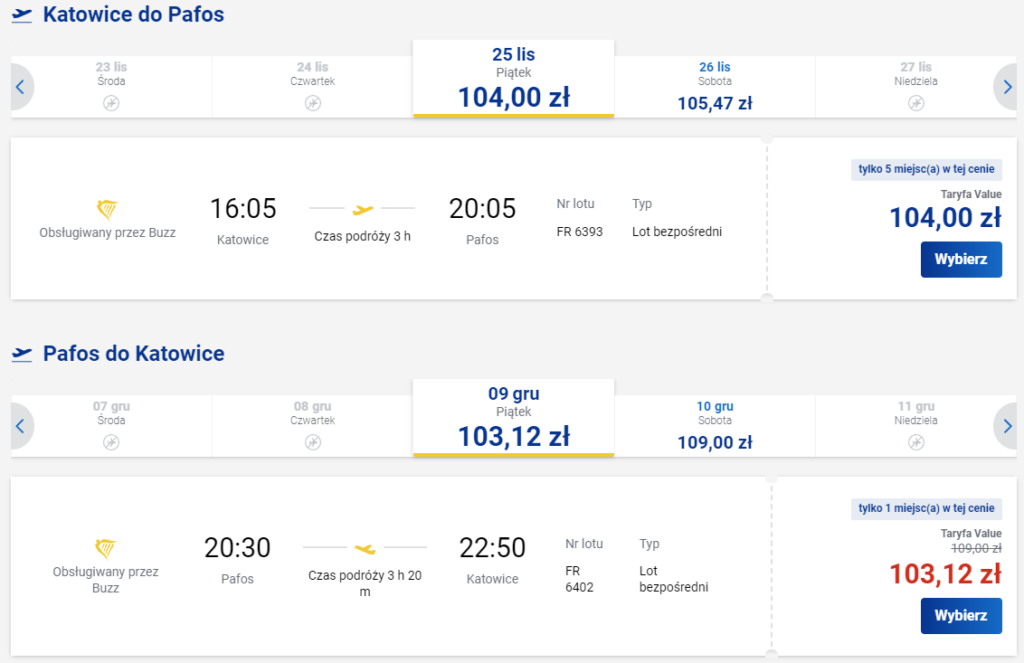Select the 10 gru Sobota date tab
Screen dimensions: 1024x663
pyautogui.click(x=714, y=425)
